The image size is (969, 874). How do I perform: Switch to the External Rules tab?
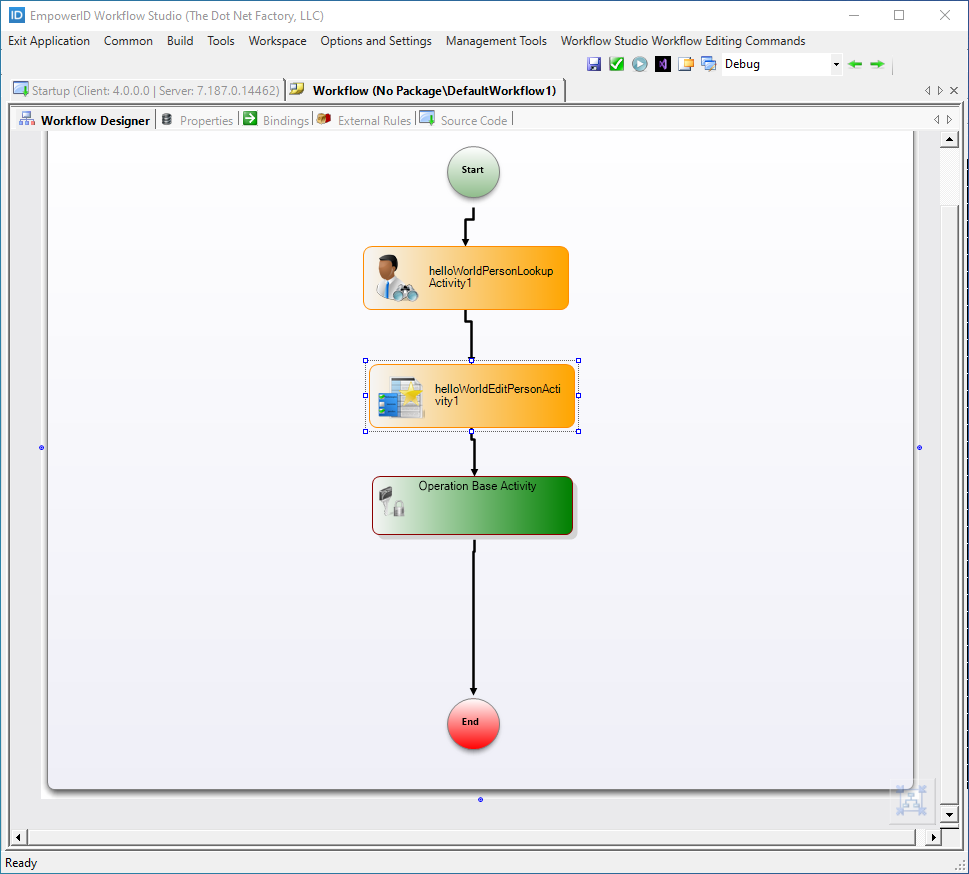pyautogui.click(x=374, y=119)
